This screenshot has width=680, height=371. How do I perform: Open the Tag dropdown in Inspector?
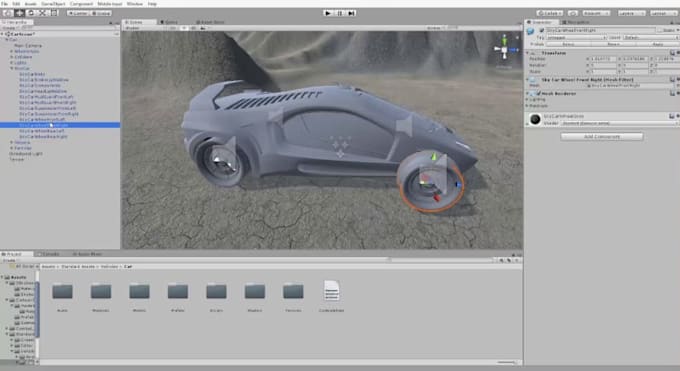tap(576, 38)
